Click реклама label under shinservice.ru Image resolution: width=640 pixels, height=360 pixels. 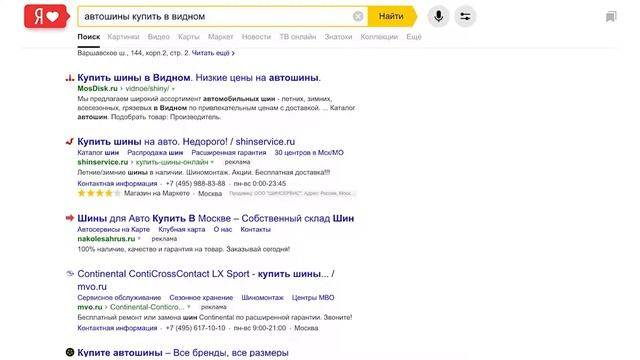(237, 162)
